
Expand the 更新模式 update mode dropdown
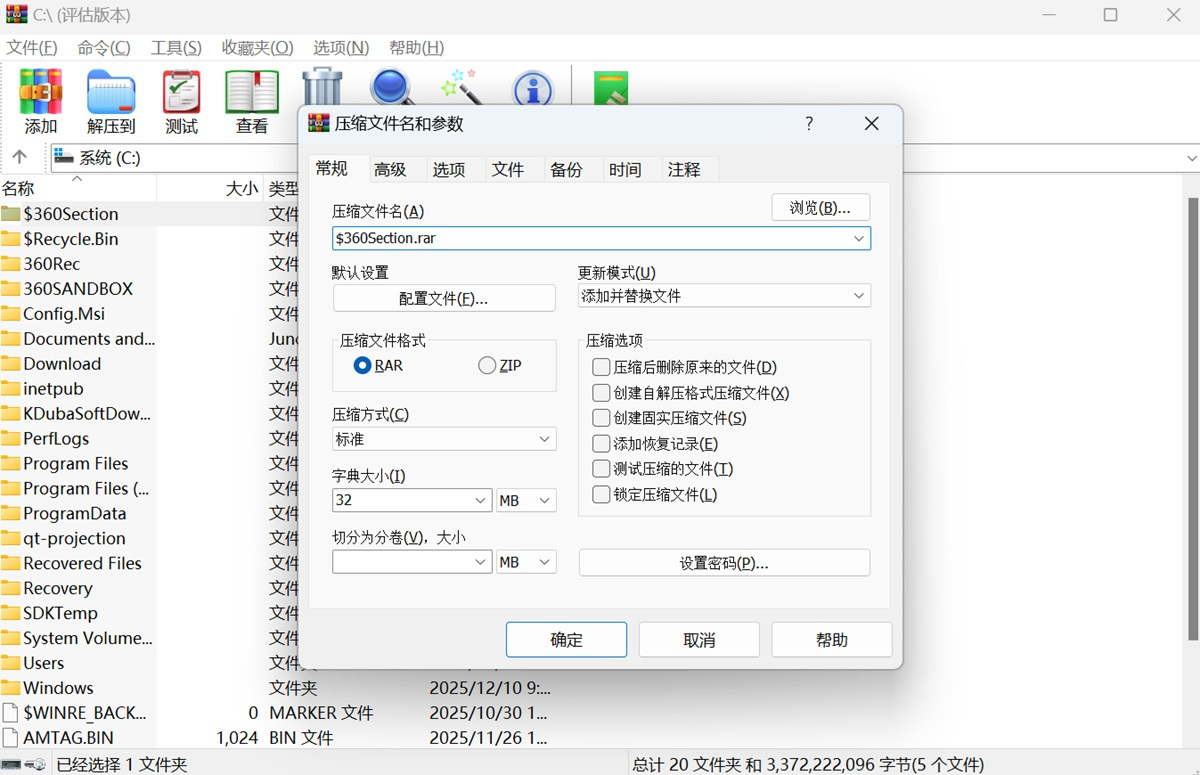(857, 295)
